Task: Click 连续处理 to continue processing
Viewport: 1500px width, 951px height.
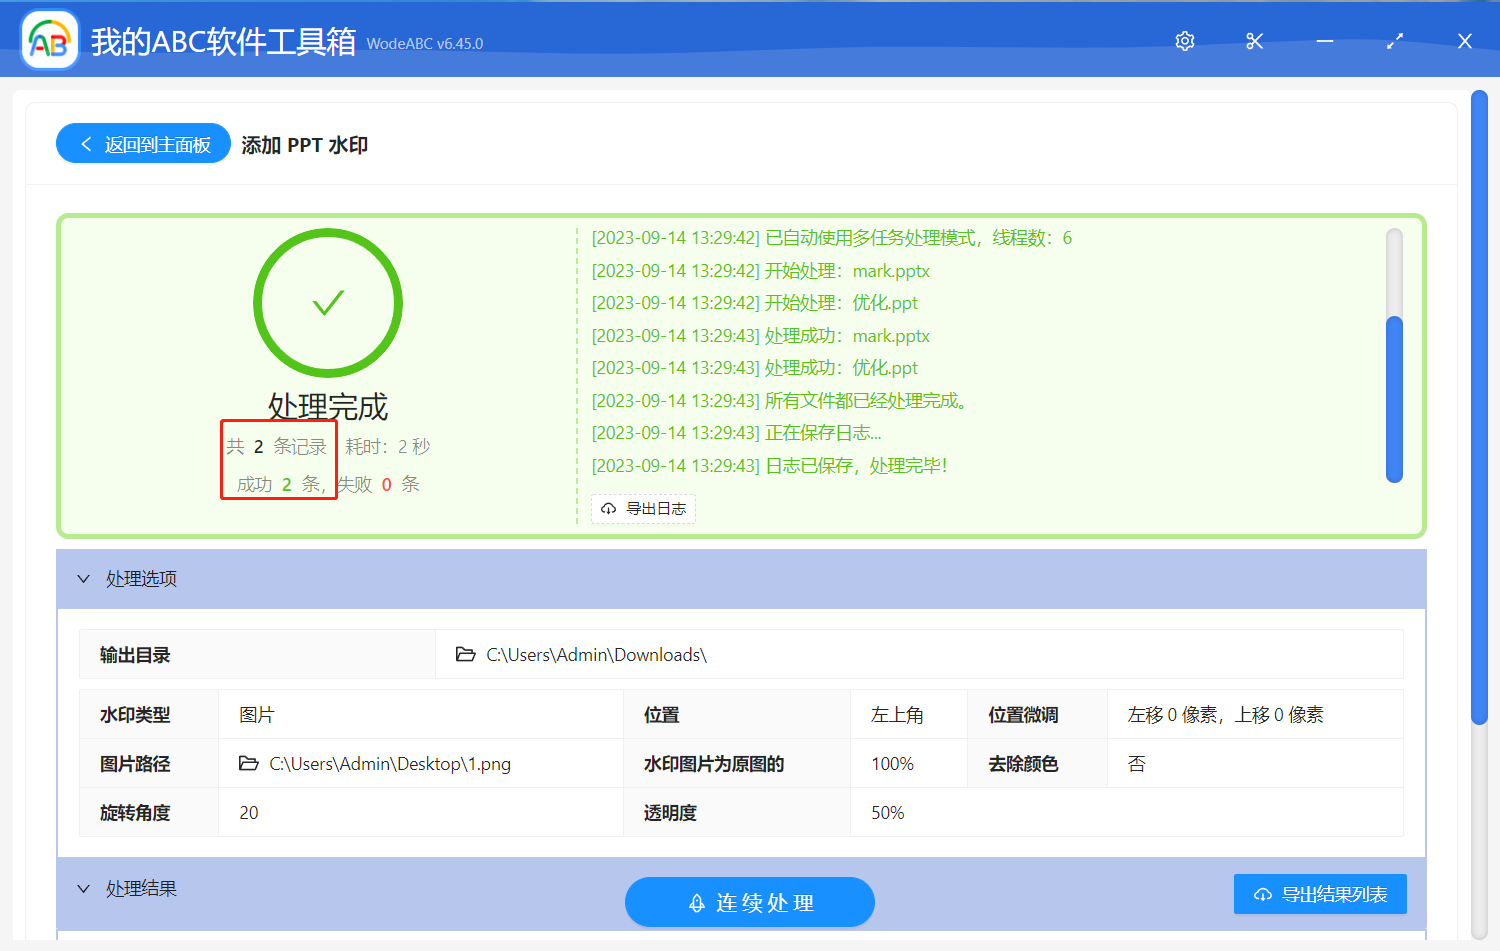Action: click(x=750, y=902)
